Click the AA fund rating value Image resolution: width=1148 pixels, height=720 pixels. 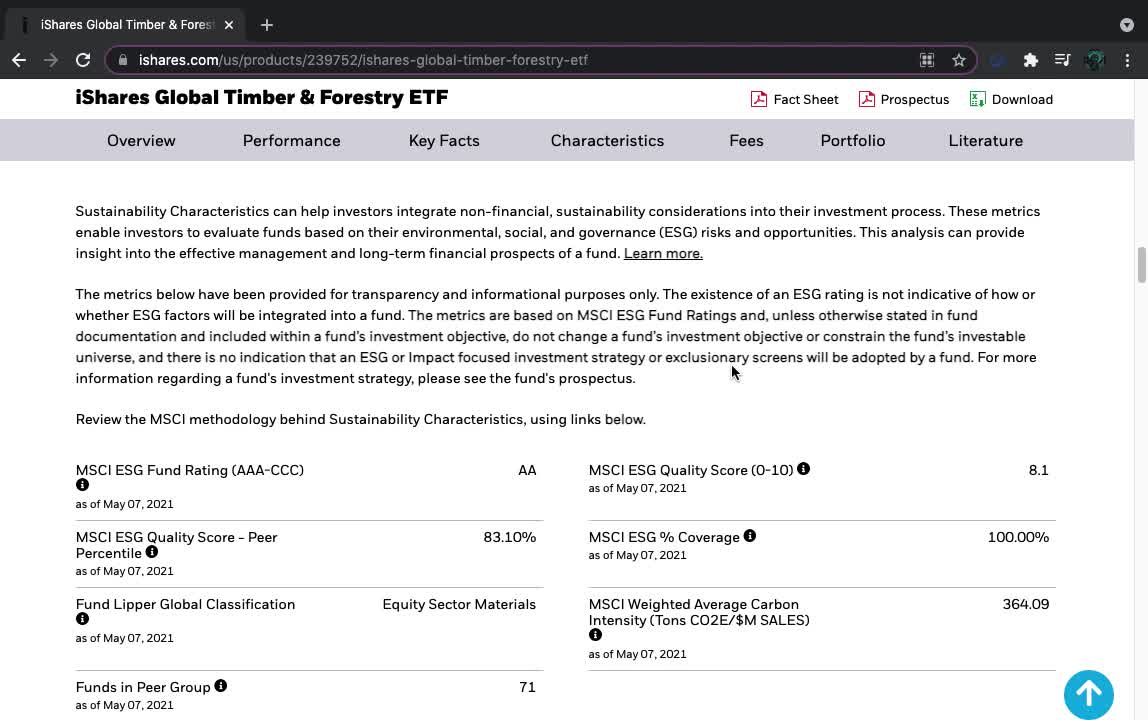click(x=527, y=470)
